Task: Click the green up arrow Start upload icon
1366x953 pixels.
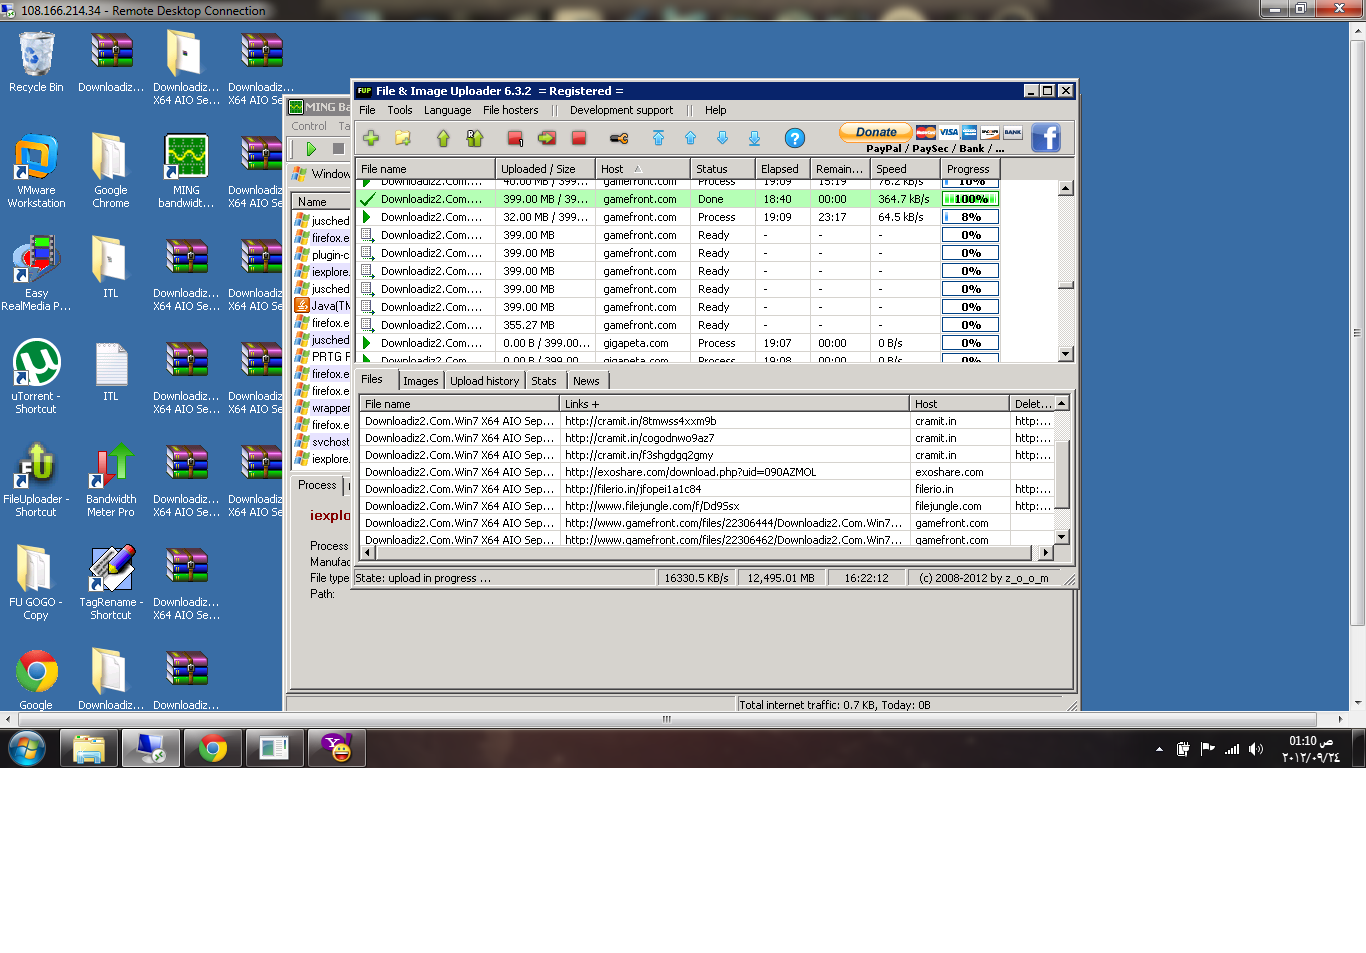Action: coord(443,138)
